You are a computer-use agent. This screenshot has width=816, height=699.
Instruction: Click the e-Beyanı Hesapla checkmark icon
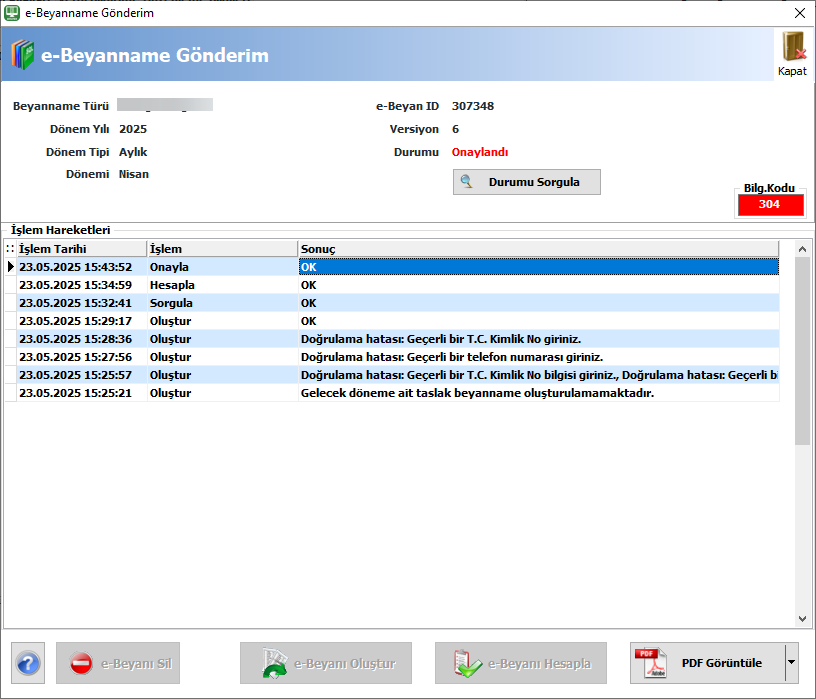(467, 664)
